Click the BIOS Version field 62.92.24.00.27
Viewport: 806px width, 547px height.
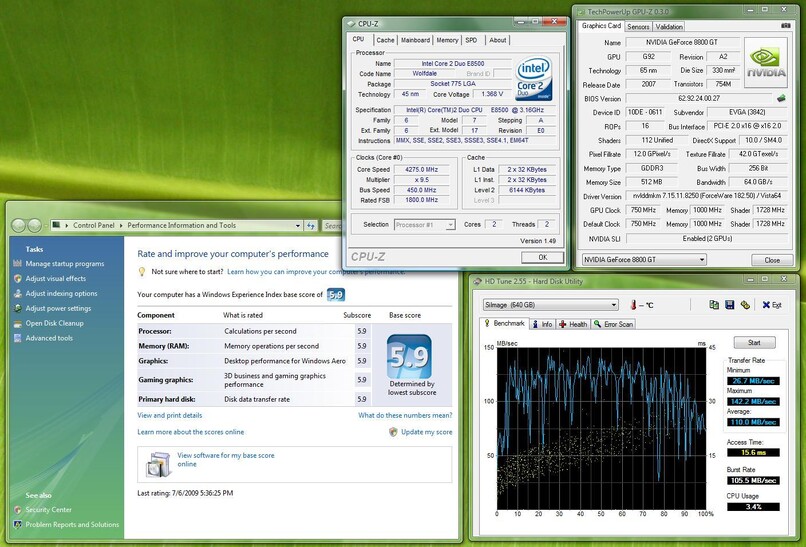(x=699, y=98)
